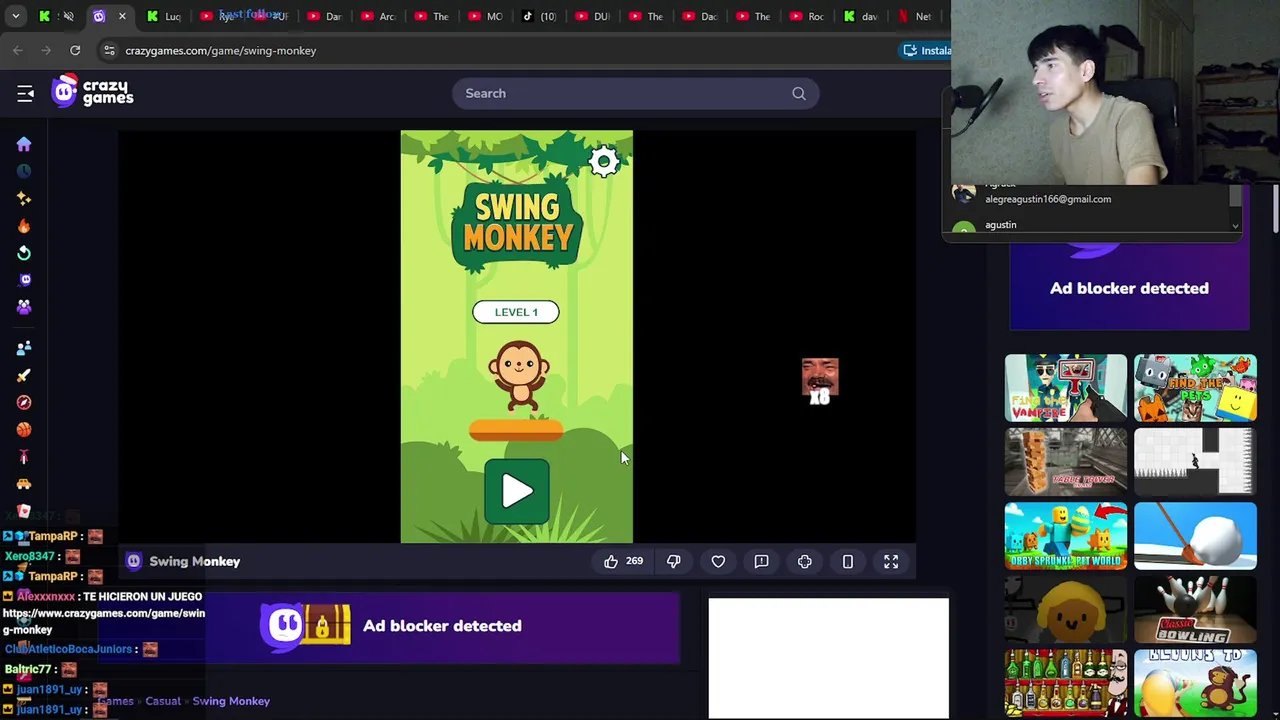Open the 2 Player category icon
1280x720 pixels.
coord(24,348)
